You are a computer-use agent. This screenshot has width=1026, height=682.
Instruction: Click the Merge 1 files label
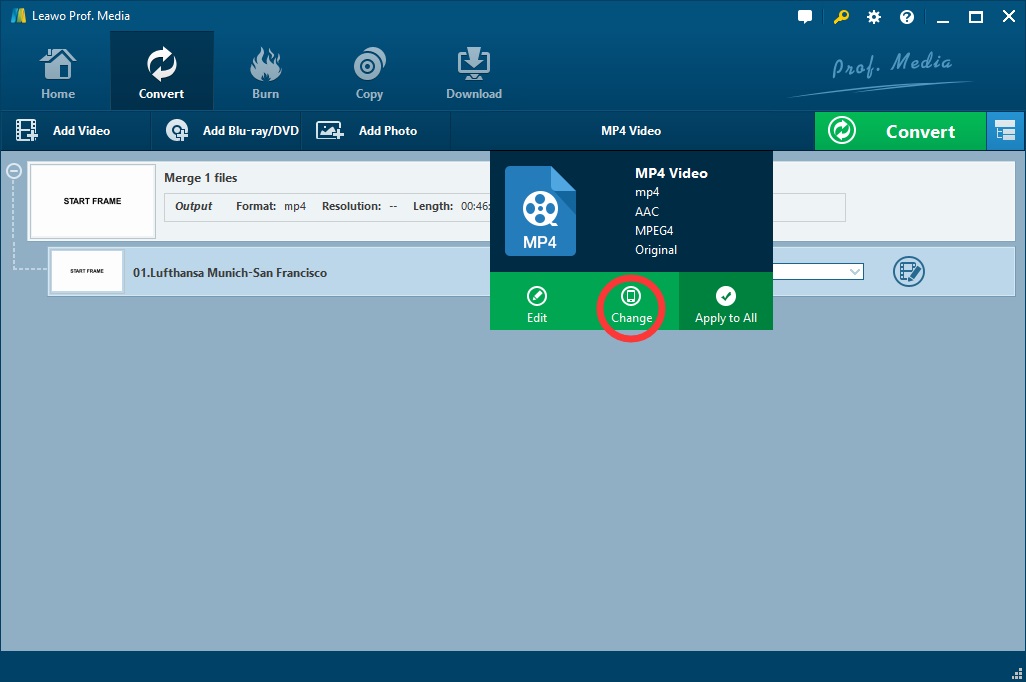tap(200, 178)
